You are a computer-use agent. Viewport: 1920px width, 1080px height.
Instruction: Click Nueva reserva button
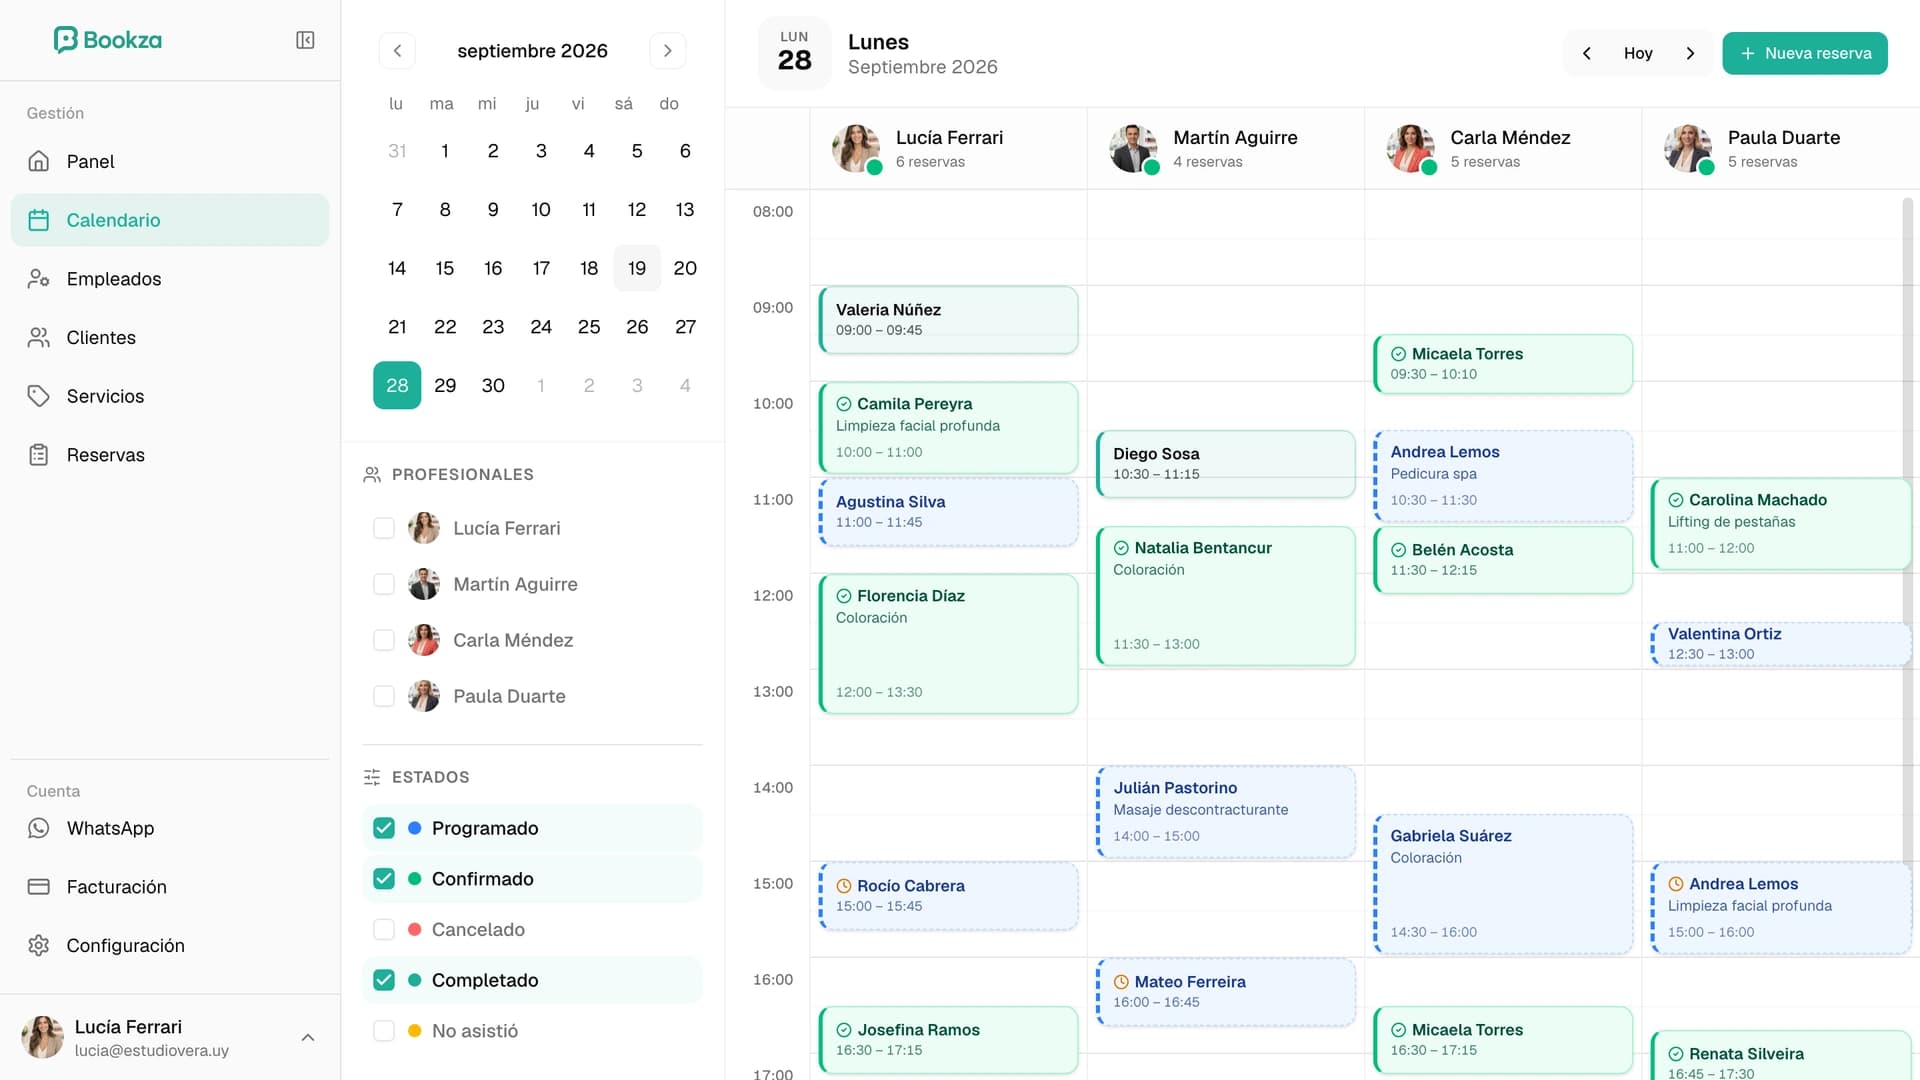pyautogui.click(x=1805, y=53)
